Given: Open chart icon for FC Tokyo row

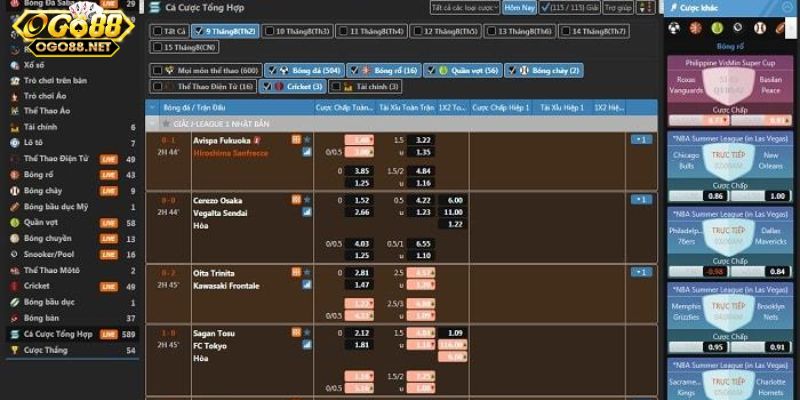Looking at the screenshot, I should (307, 345).
